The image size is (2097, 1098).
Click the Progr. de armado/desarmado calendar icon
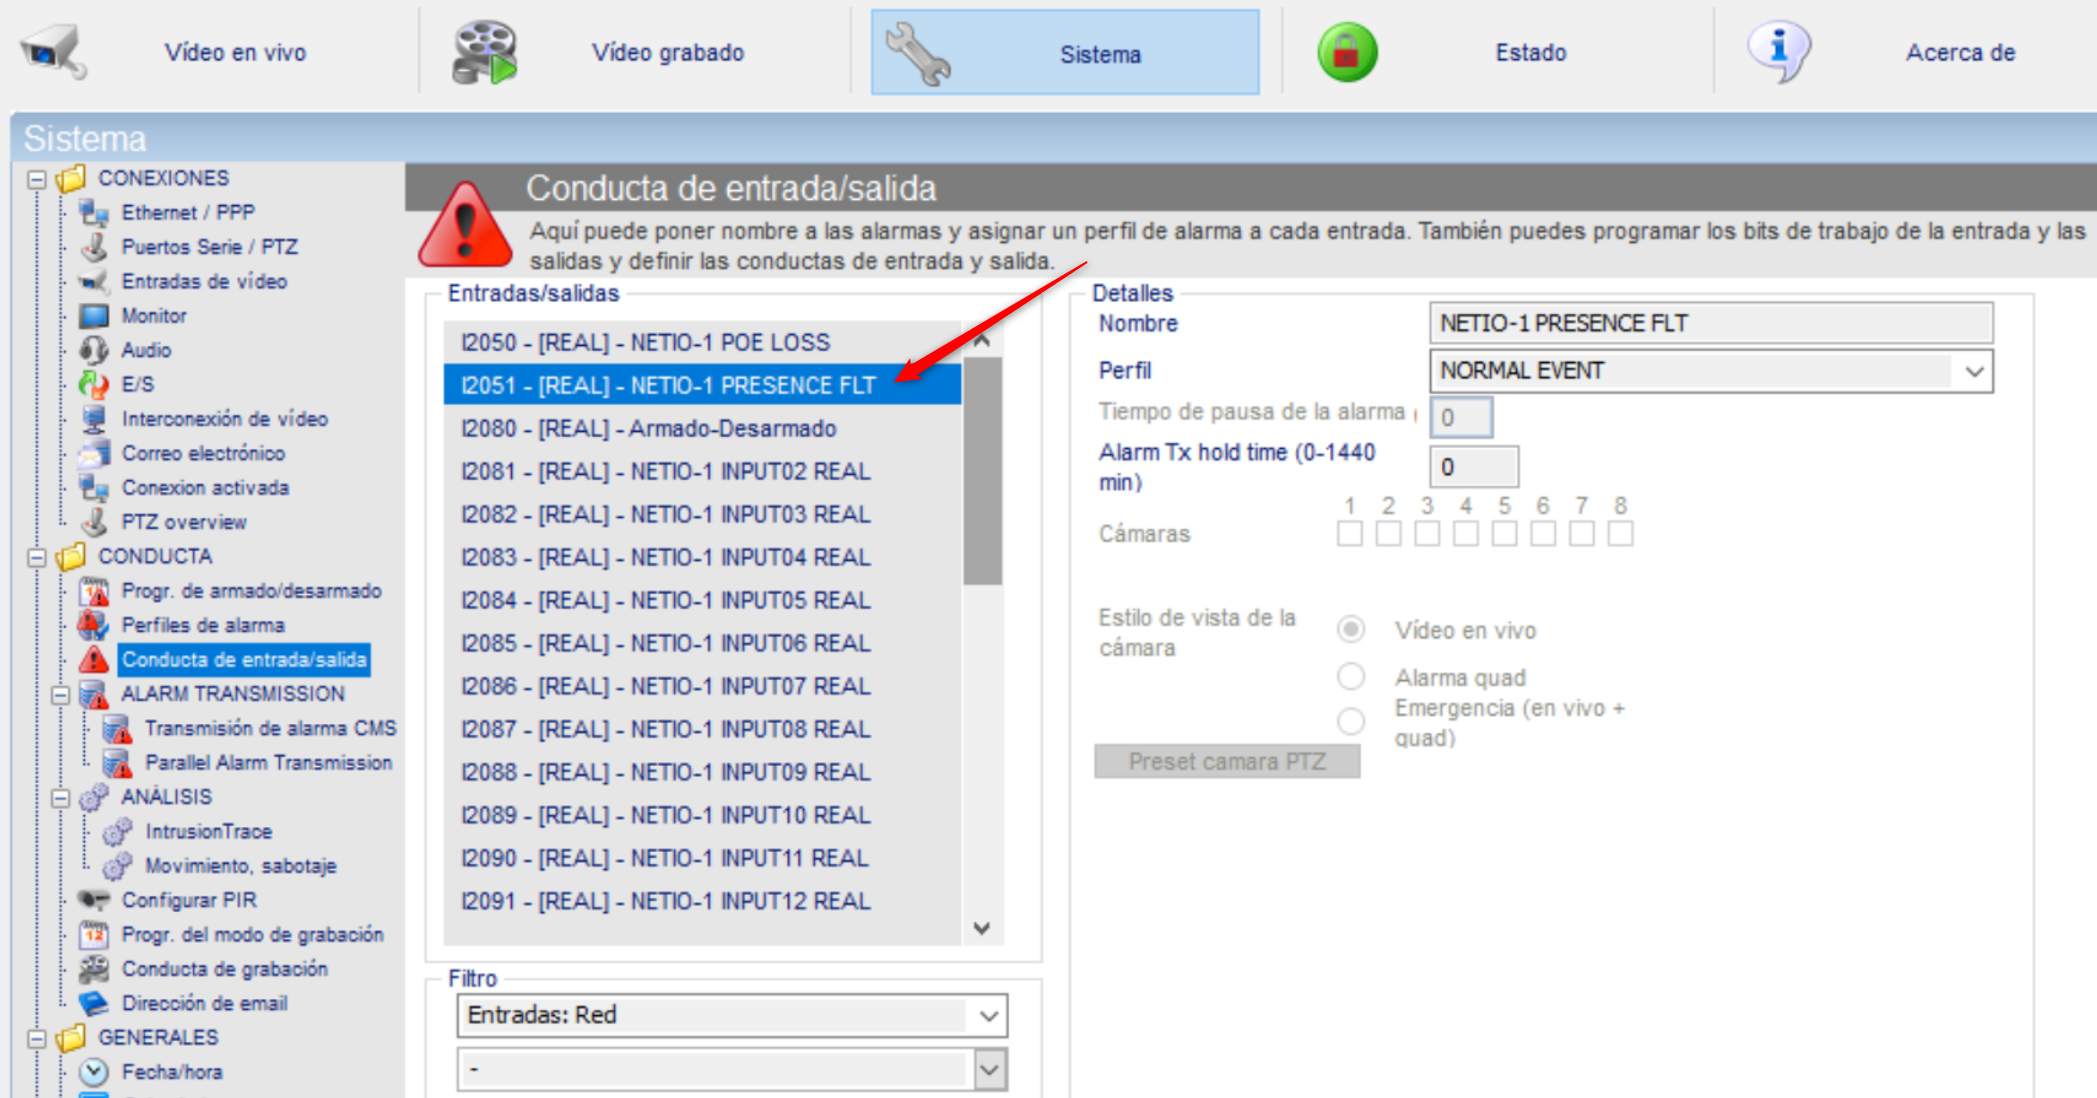95,591
